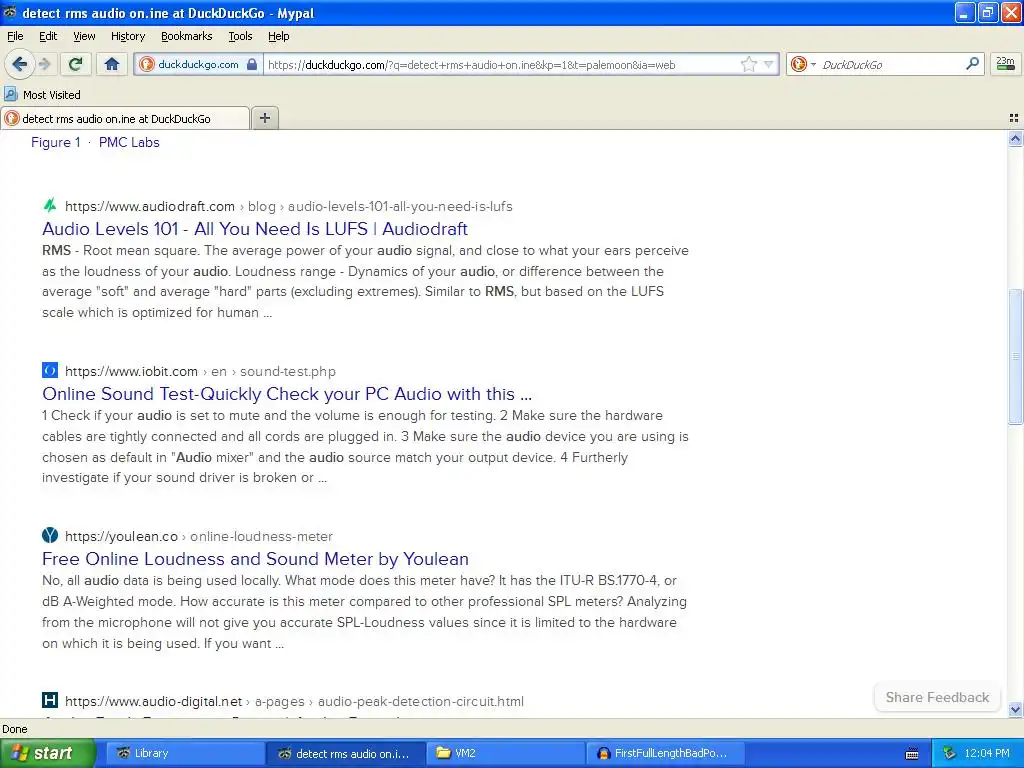
Task: Select the DuckDuckGo search results tab
Action: pos(125,118)
